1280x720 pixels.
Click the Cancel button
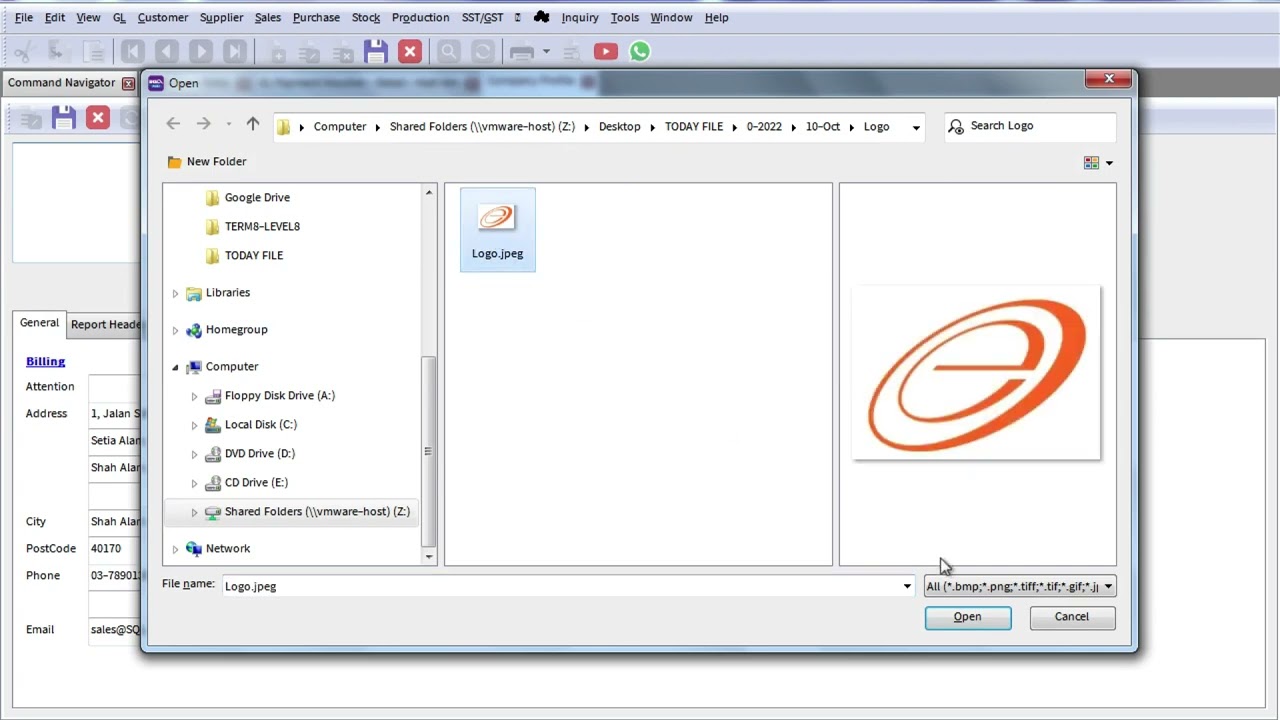[1071, 617]
